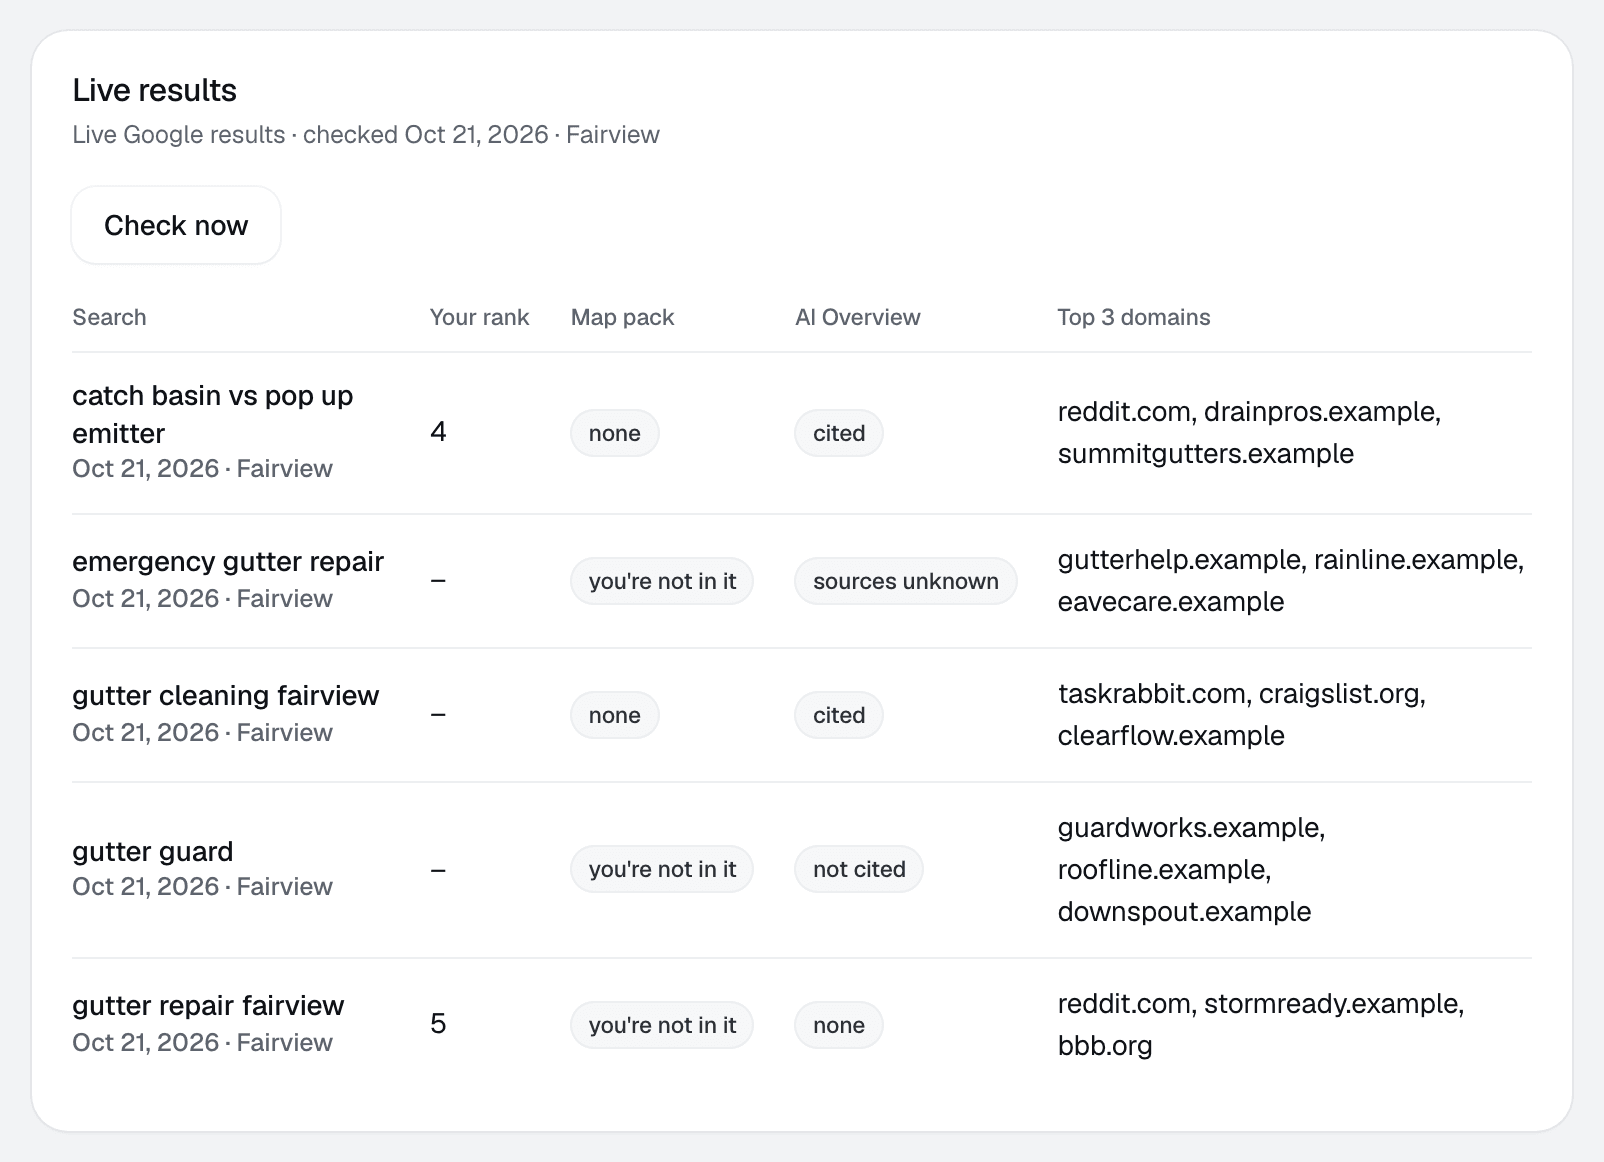Click 'you're not in it' badge for gutter guard
The image size is (1604, 1162).
pyautogui.click(x=662, y=869)
